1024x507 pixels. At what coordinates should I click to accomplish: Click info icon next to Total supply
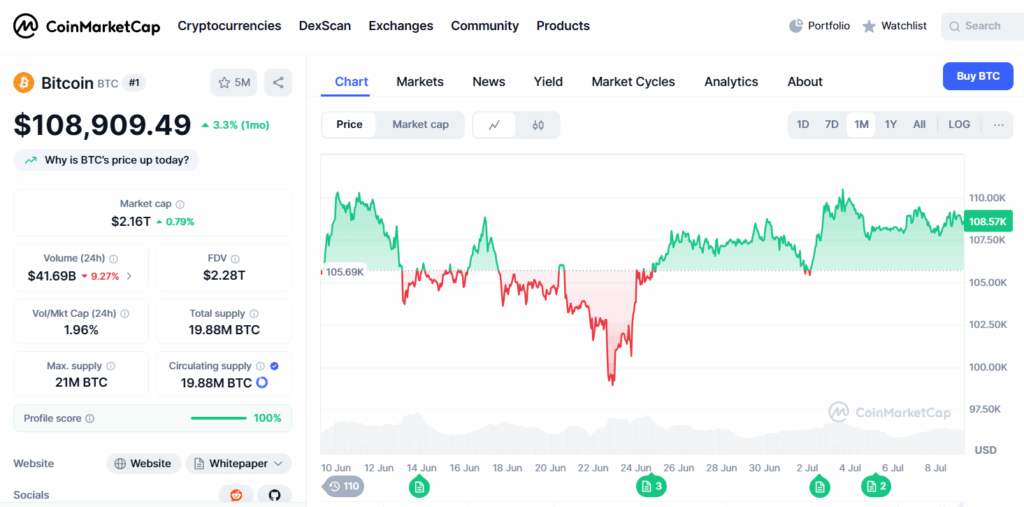click(x=254, y=314)
